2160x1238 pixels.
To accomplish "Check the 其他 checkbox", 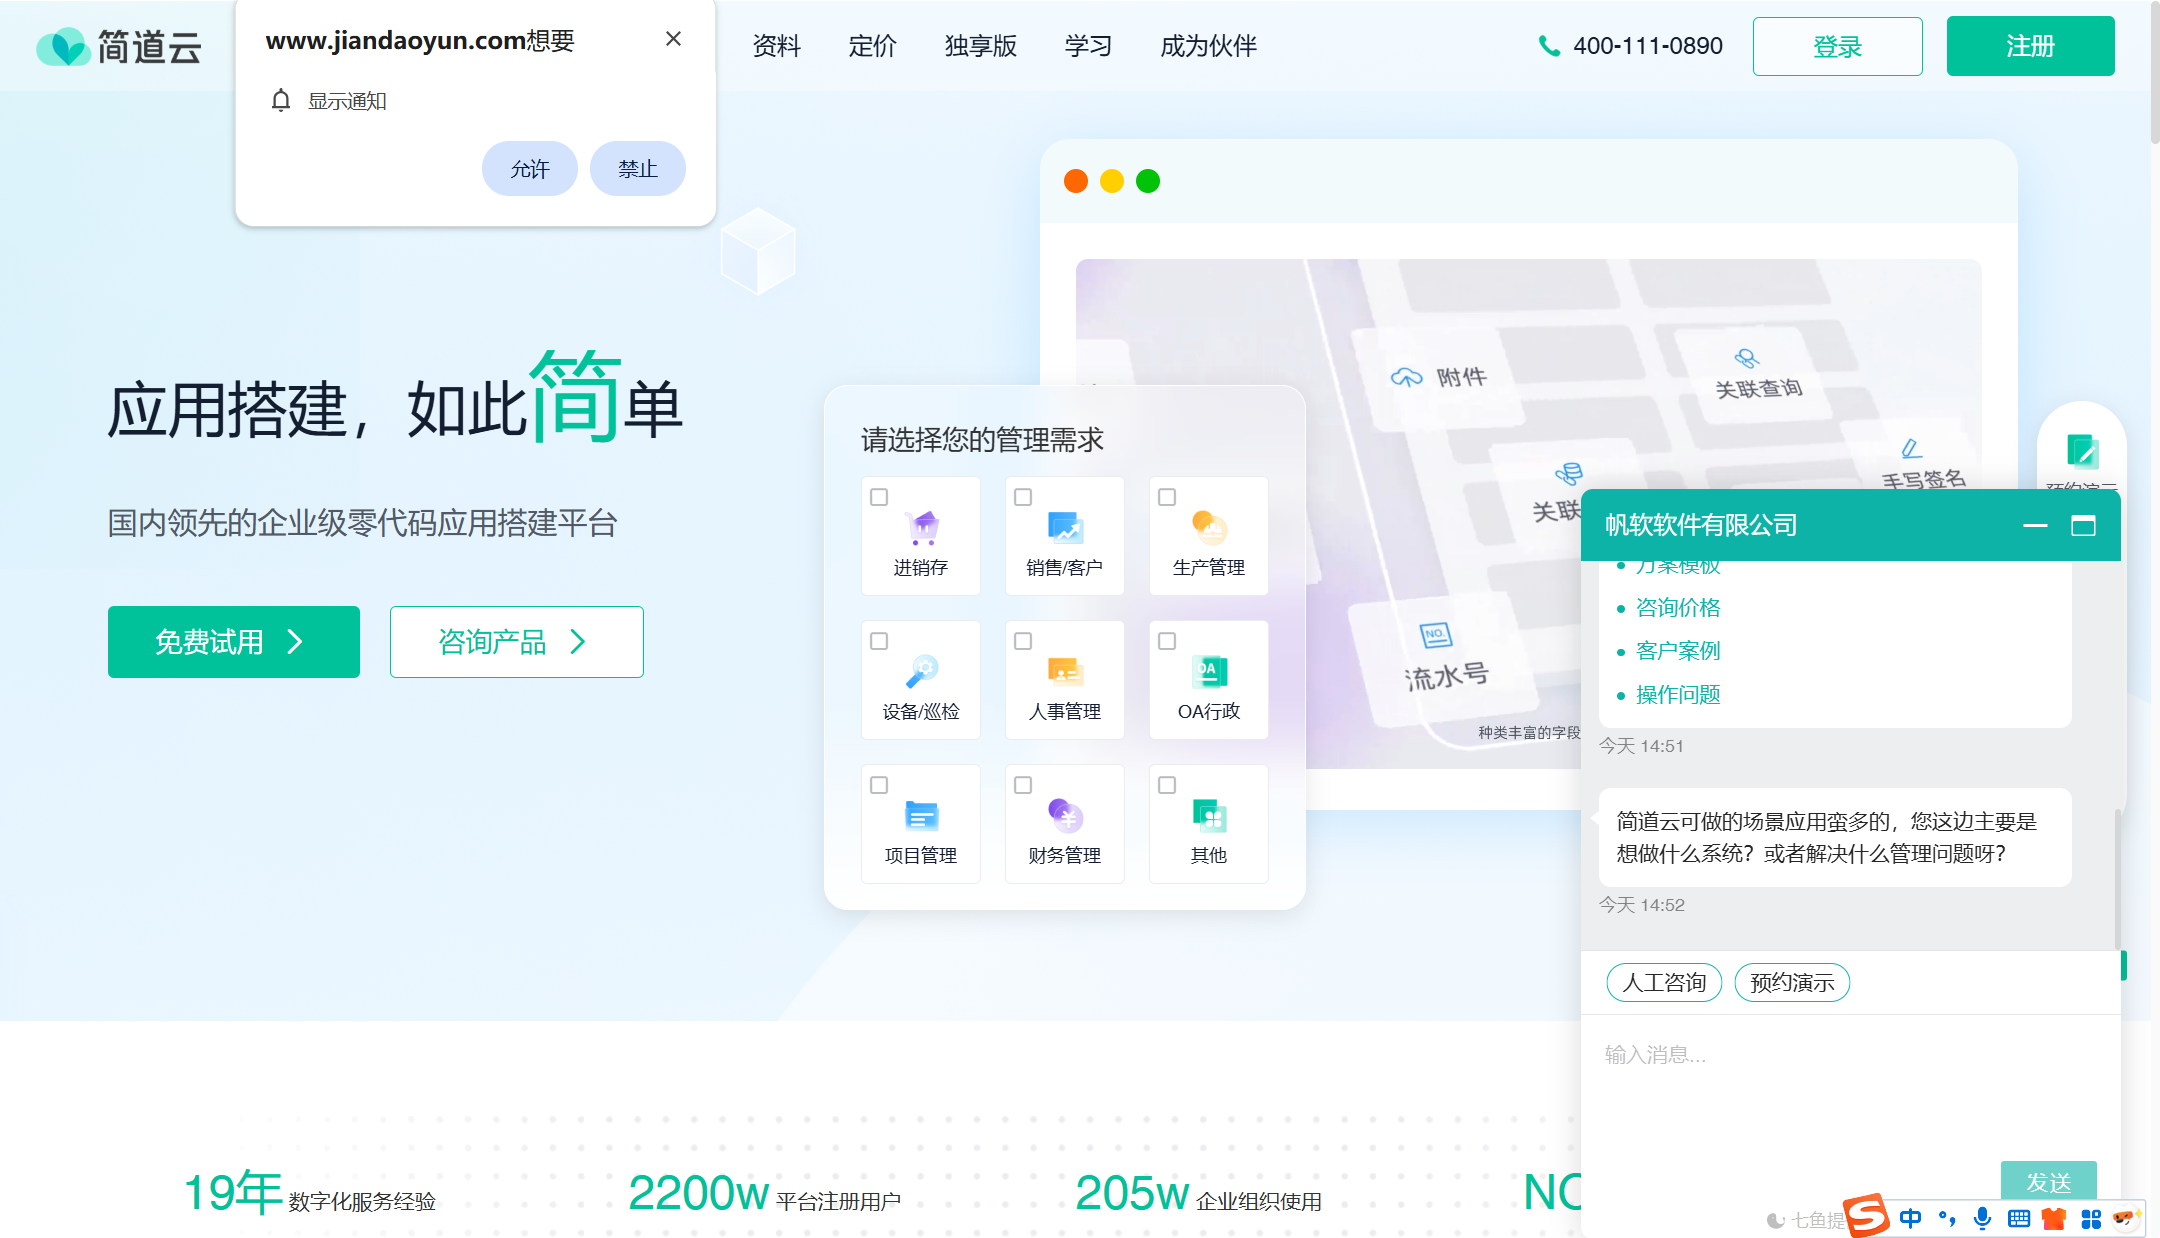I will click(1166, 785).
